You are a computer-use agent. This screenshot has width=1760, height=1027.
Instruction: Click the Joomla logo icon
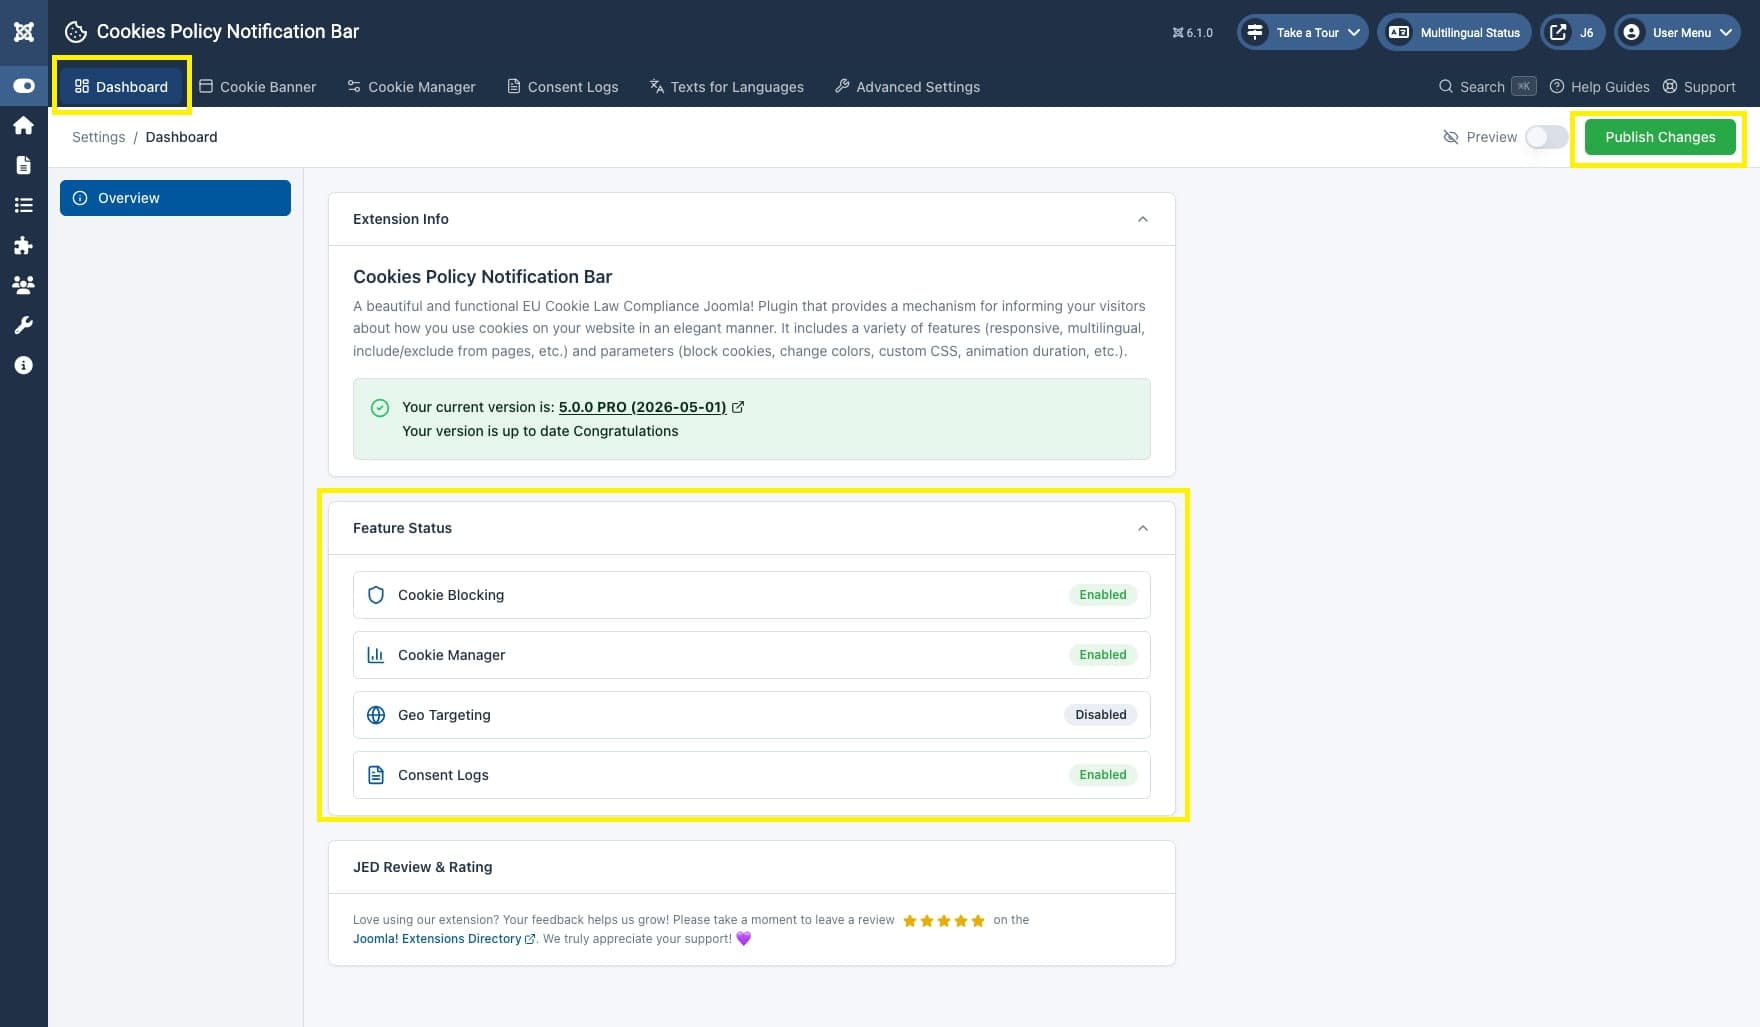[24, 32]
